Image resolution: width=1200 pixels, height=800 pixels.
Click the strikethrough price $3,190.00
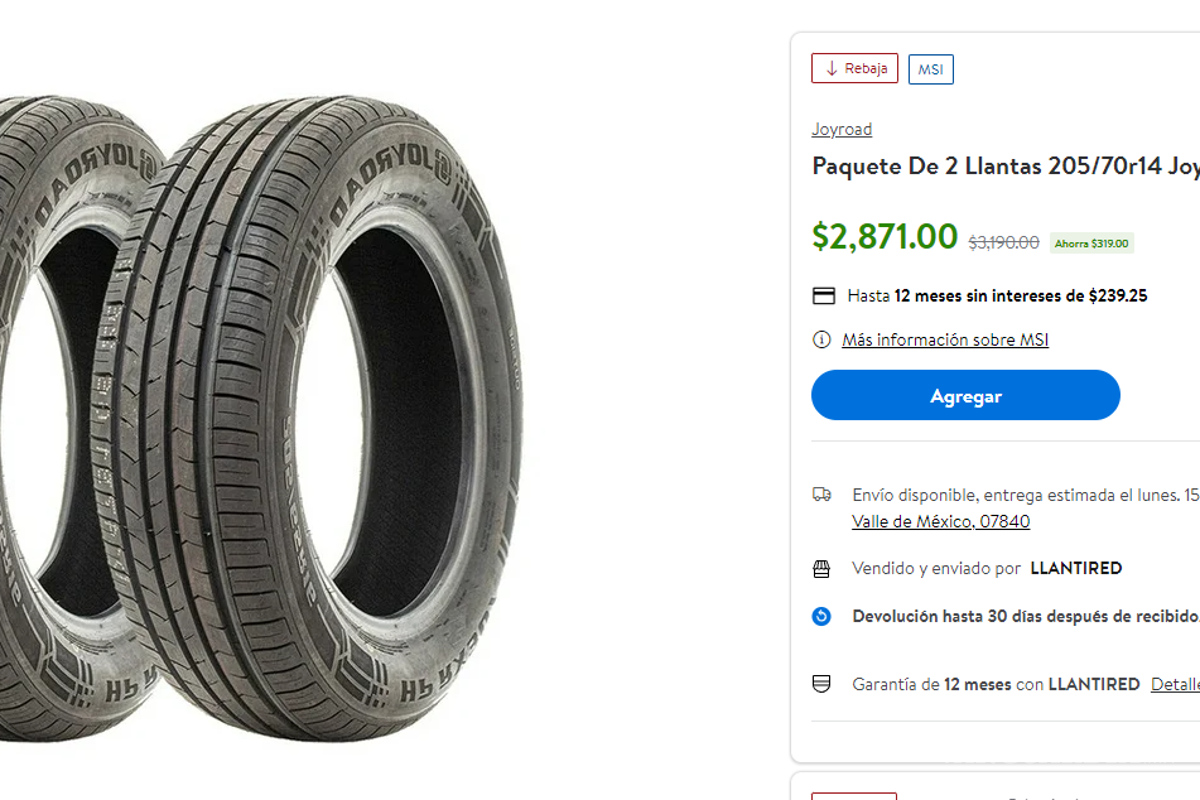pyautogui.click(x=1001, y=240)
